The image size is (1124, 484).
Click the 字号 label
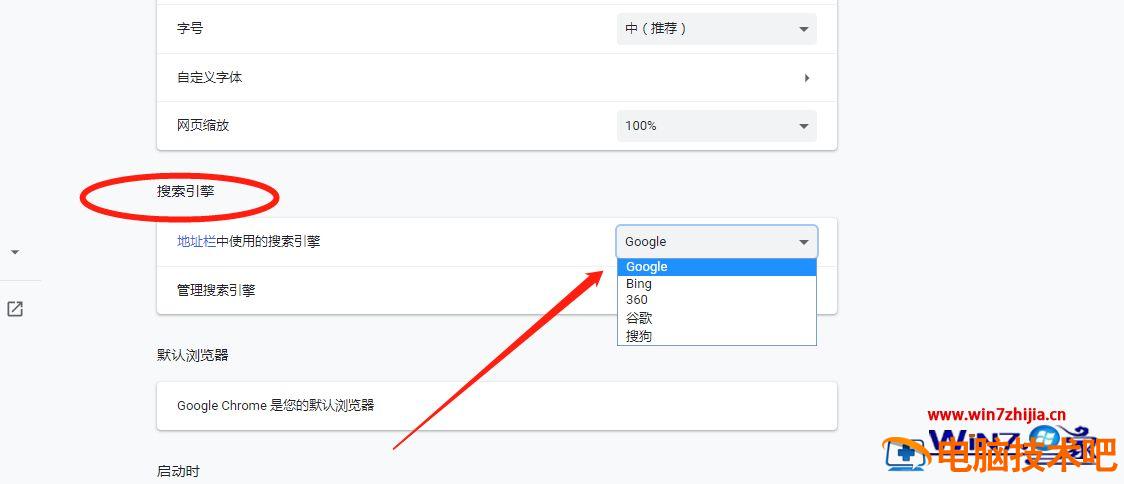click(x=190, y=29)
